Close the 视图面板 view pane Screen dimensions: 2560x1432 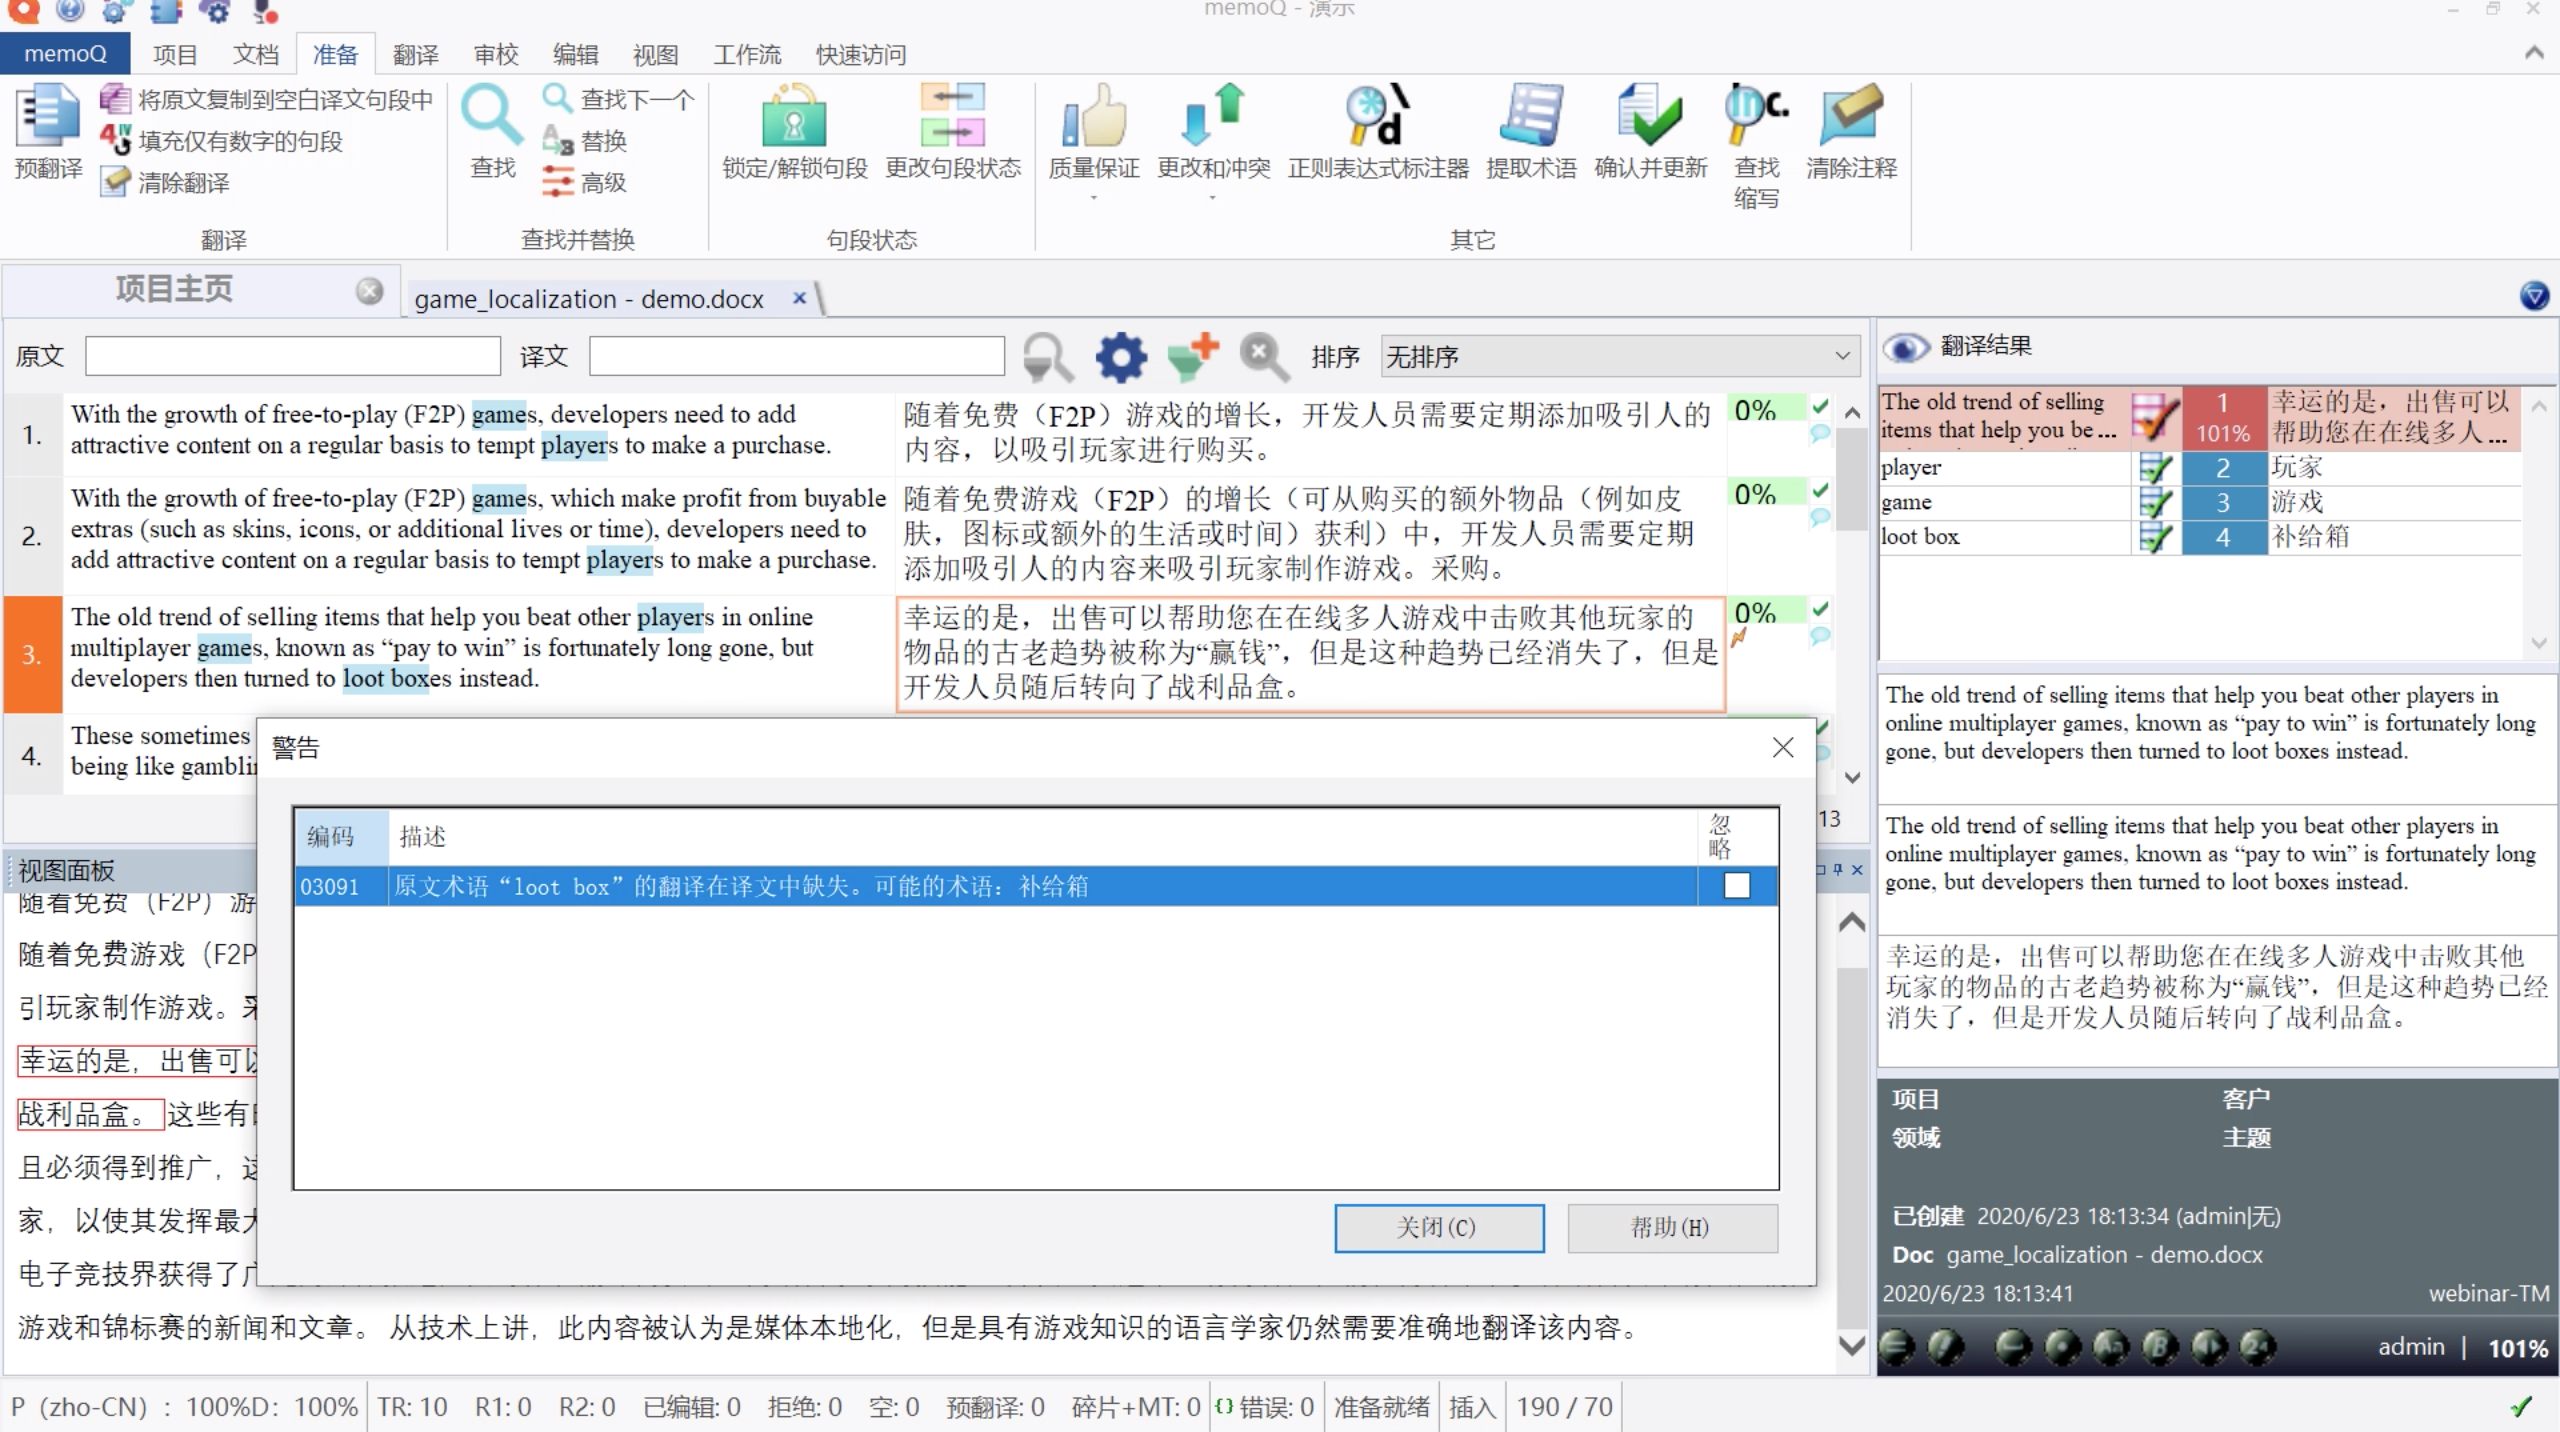(1857, 870)
